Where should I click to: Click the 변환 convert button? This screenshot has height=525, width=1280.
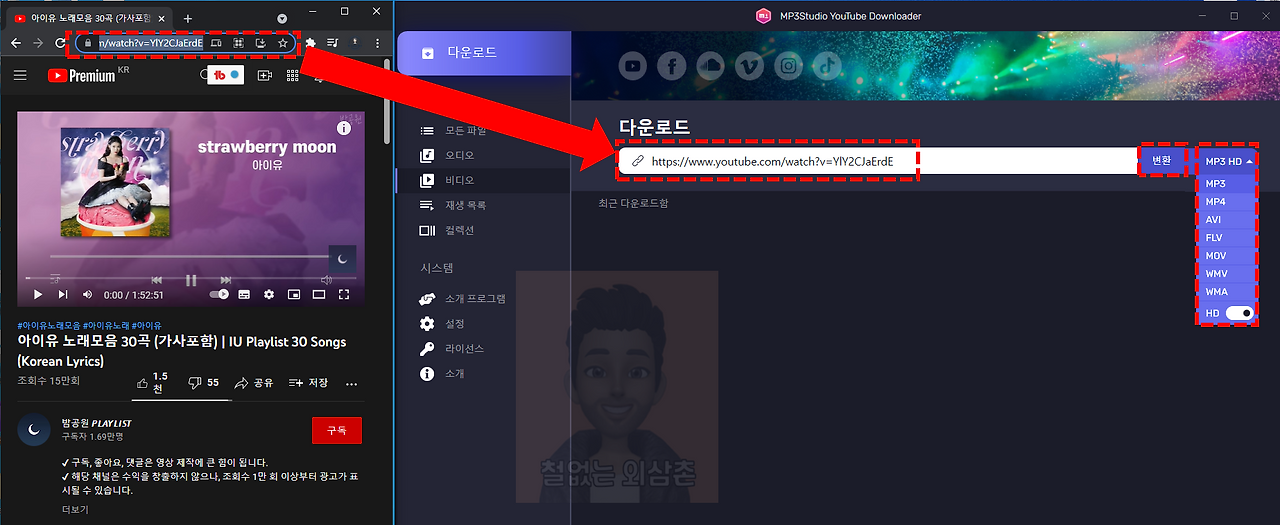(x=1161, y=160)
